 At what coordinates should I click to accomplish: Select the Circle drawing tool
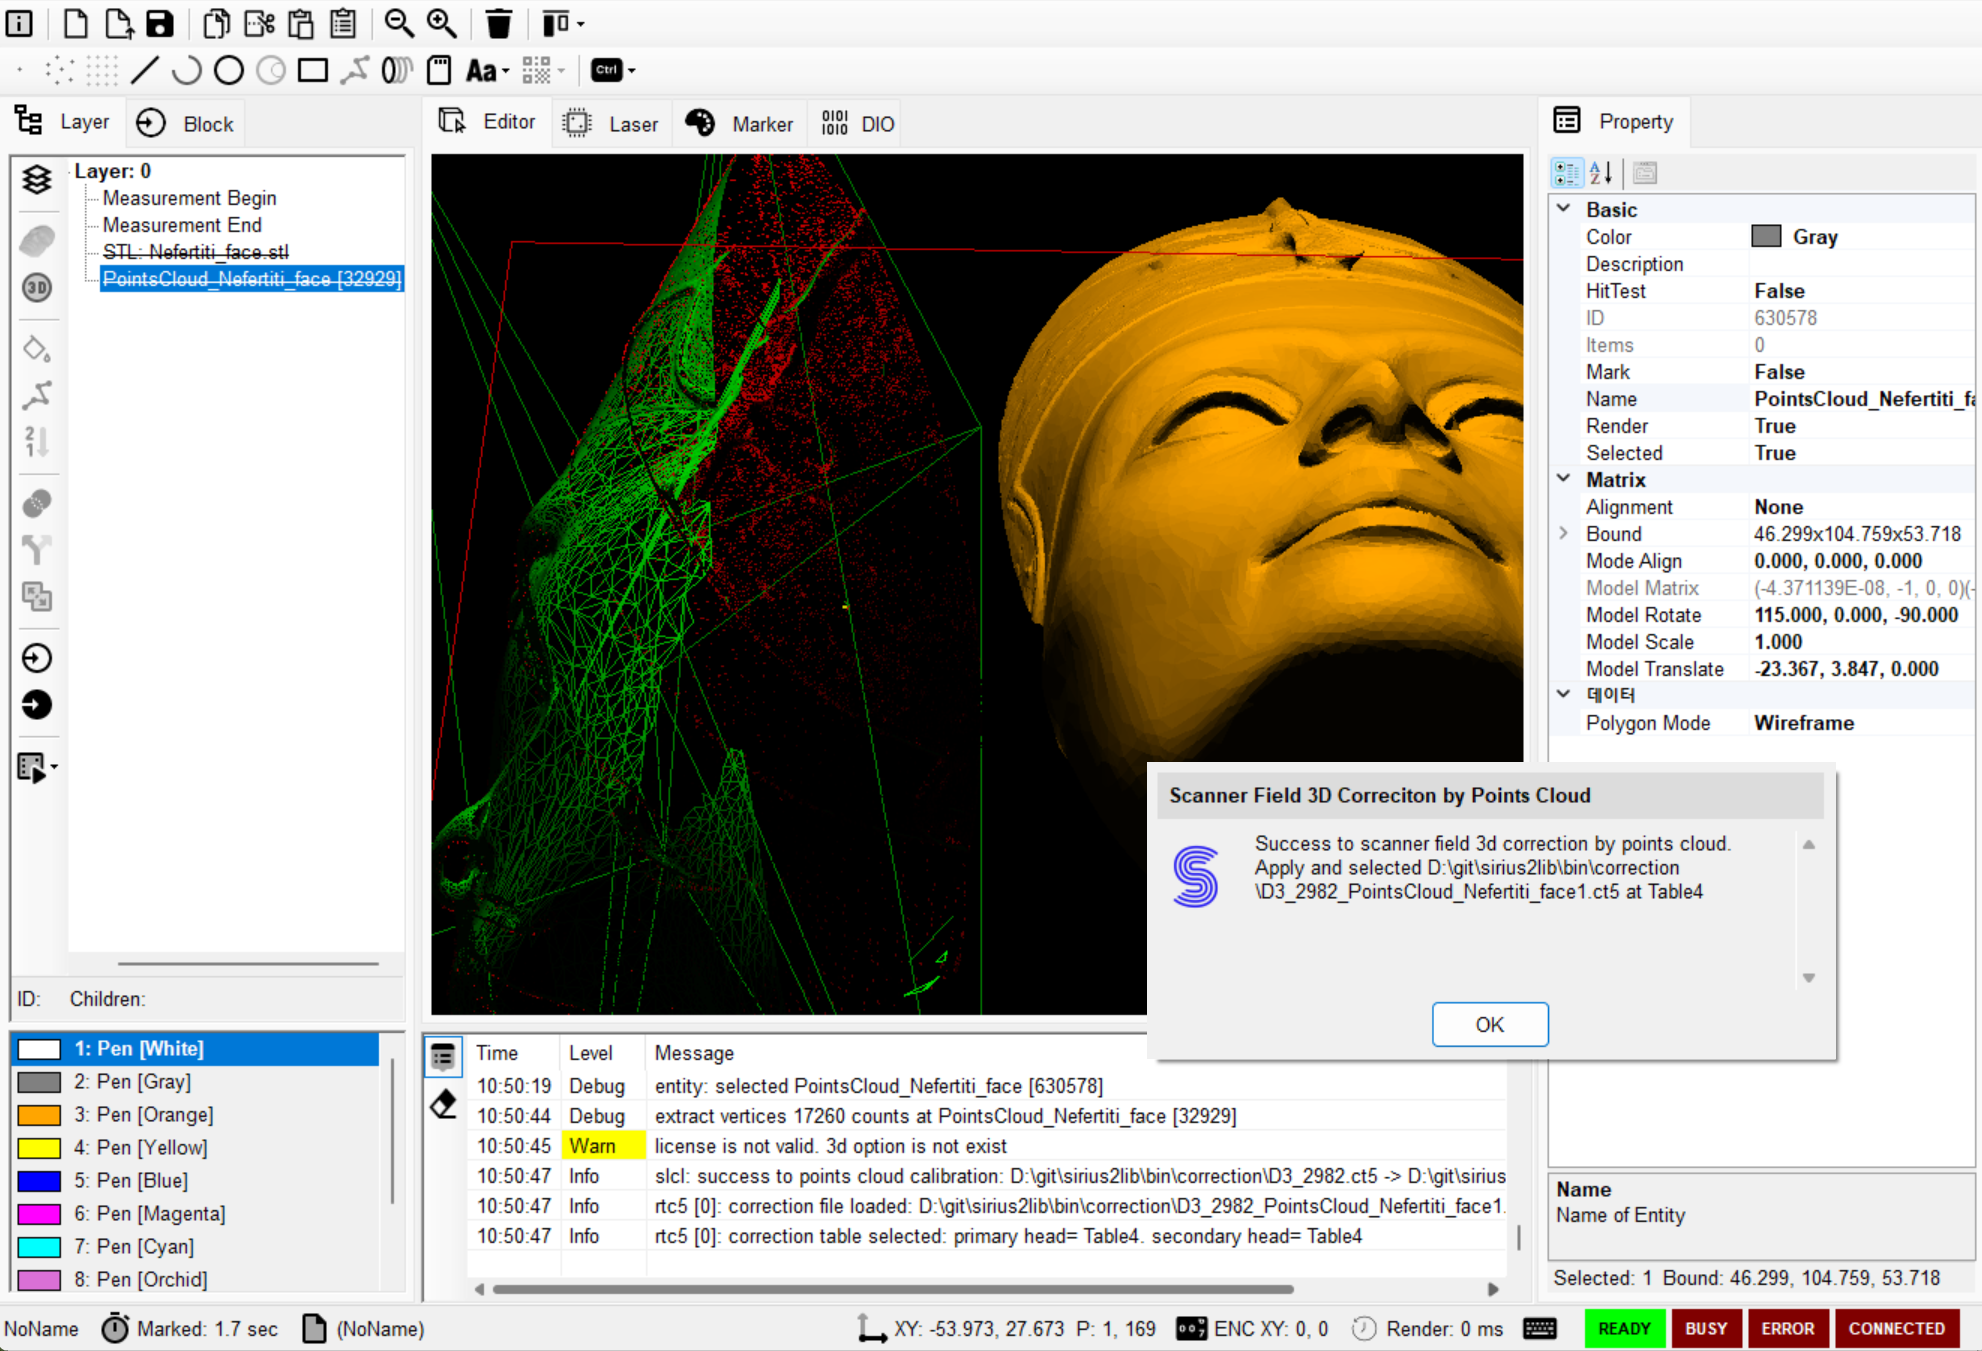(229, 70)
